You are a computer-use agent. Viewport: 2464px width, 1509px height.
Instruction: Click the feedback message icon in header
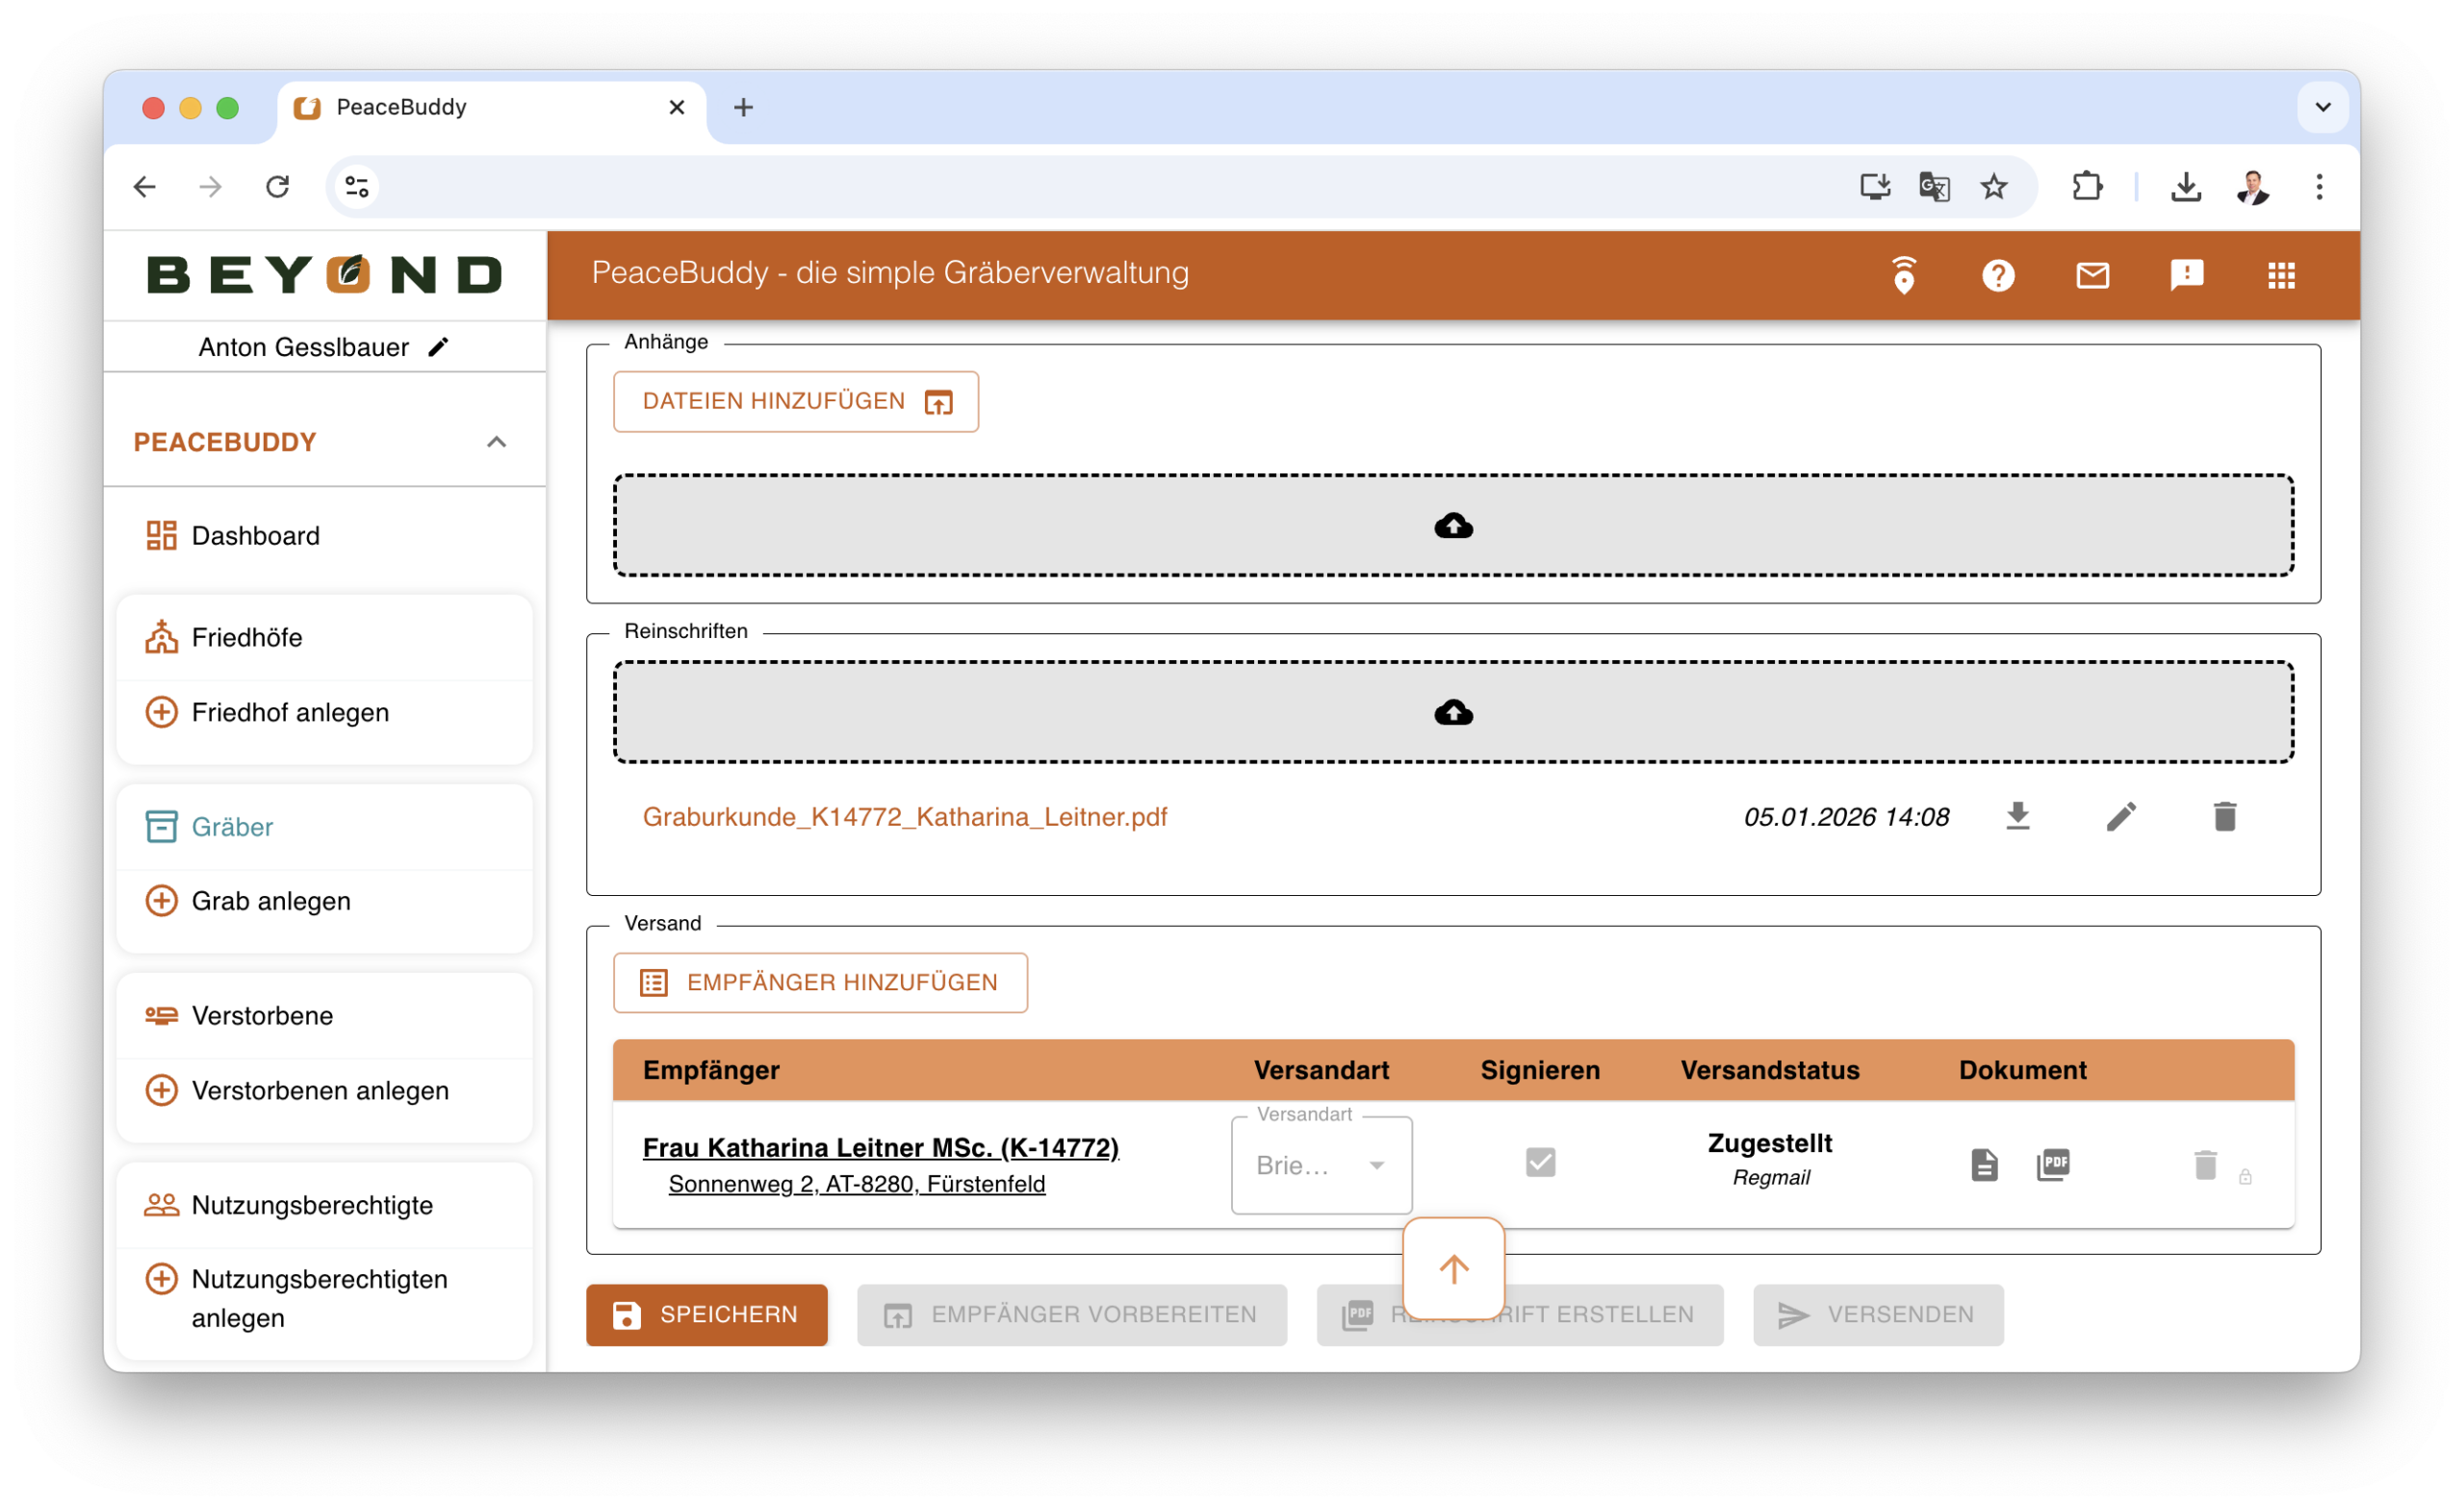tap(2186, 275)
